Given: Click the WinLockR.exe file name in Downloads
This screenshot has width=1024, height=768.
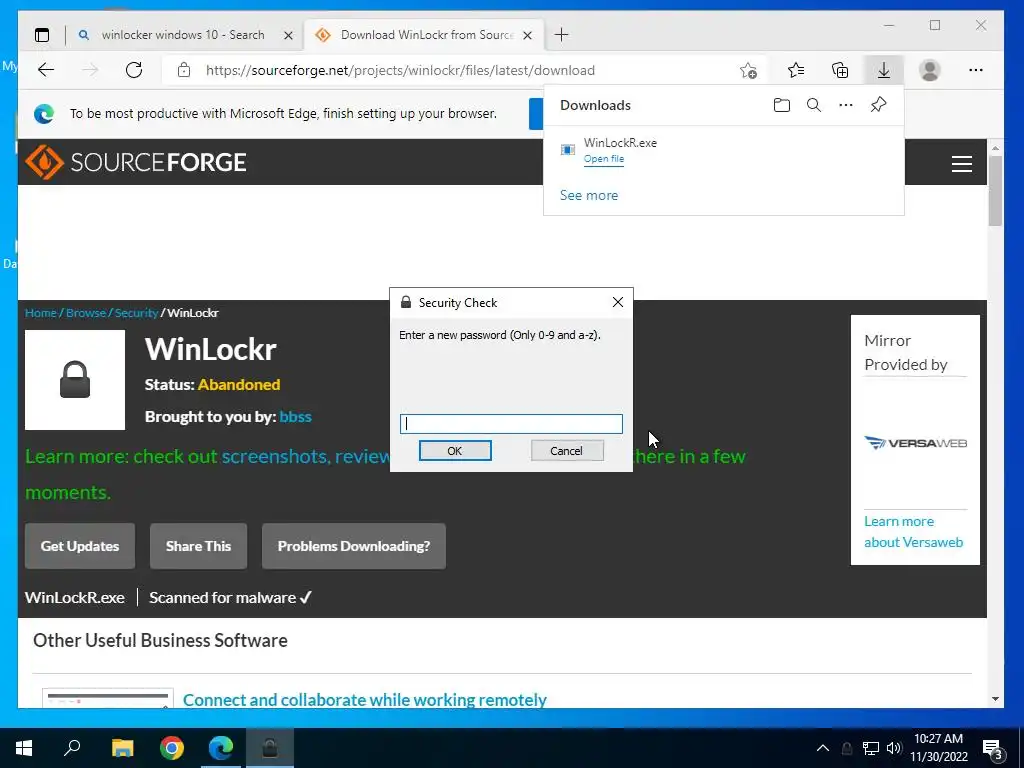Looking at the screenshot, I should (620, 142).
